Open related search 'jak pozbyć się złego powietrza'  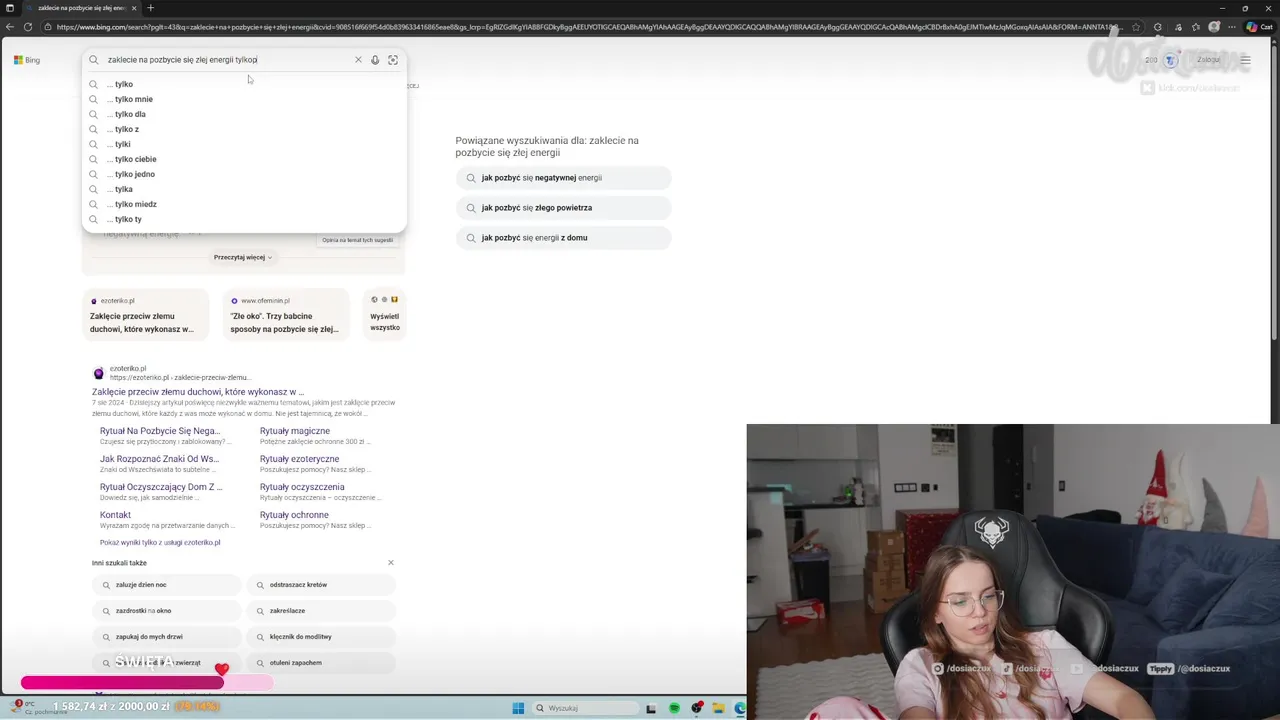pyautogui.click(x=563, y=208)
